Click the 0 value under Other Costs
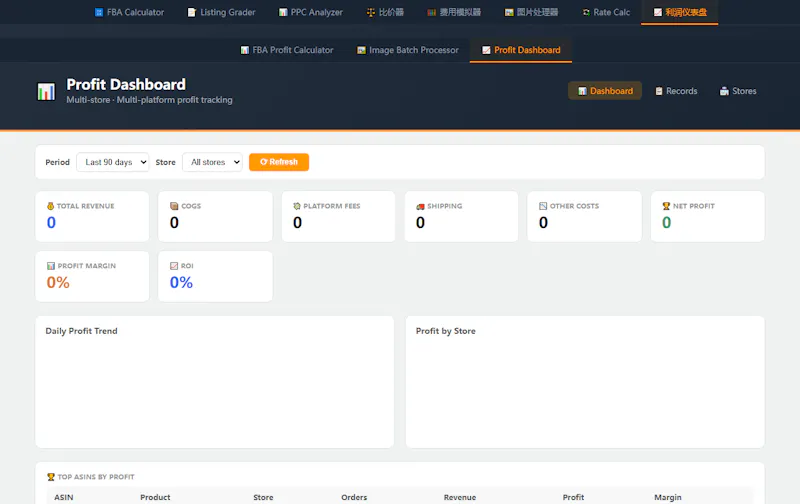800x504 pixels. click(543, 222)
